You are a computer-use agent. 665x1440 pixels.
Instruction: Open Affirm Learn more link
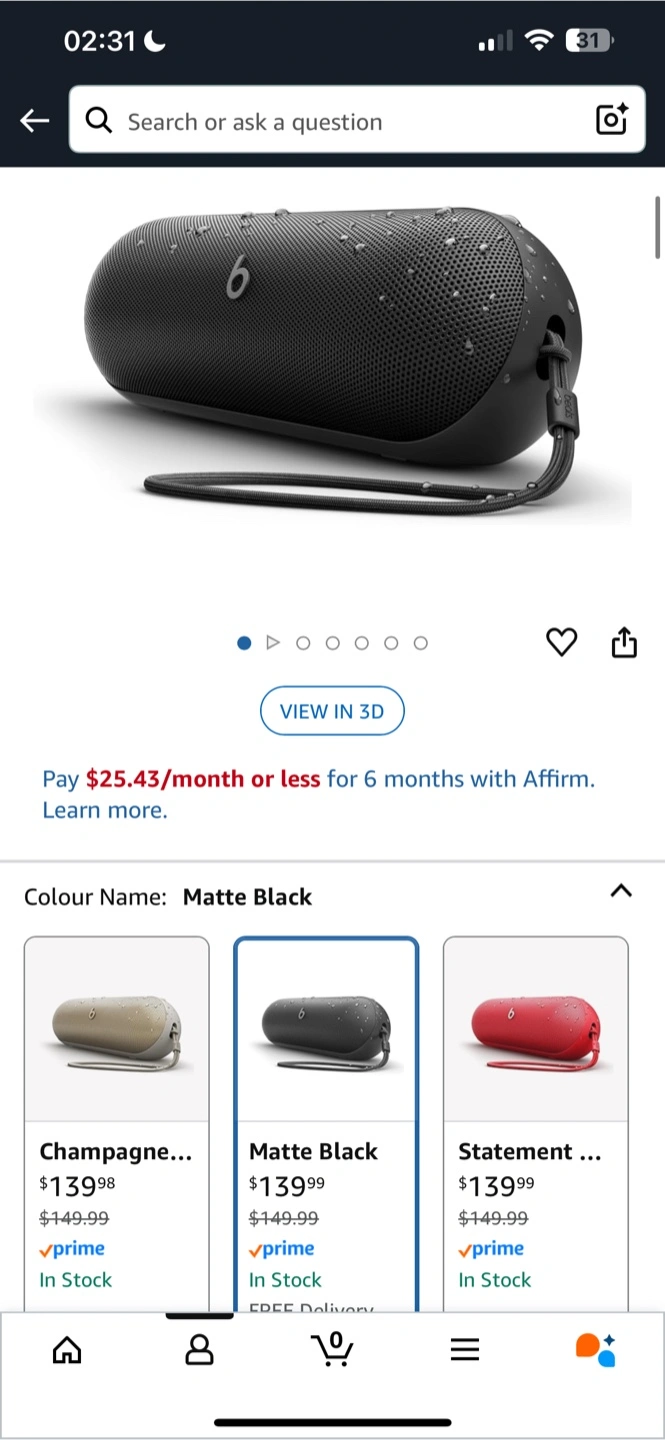[x=105, y=811]
